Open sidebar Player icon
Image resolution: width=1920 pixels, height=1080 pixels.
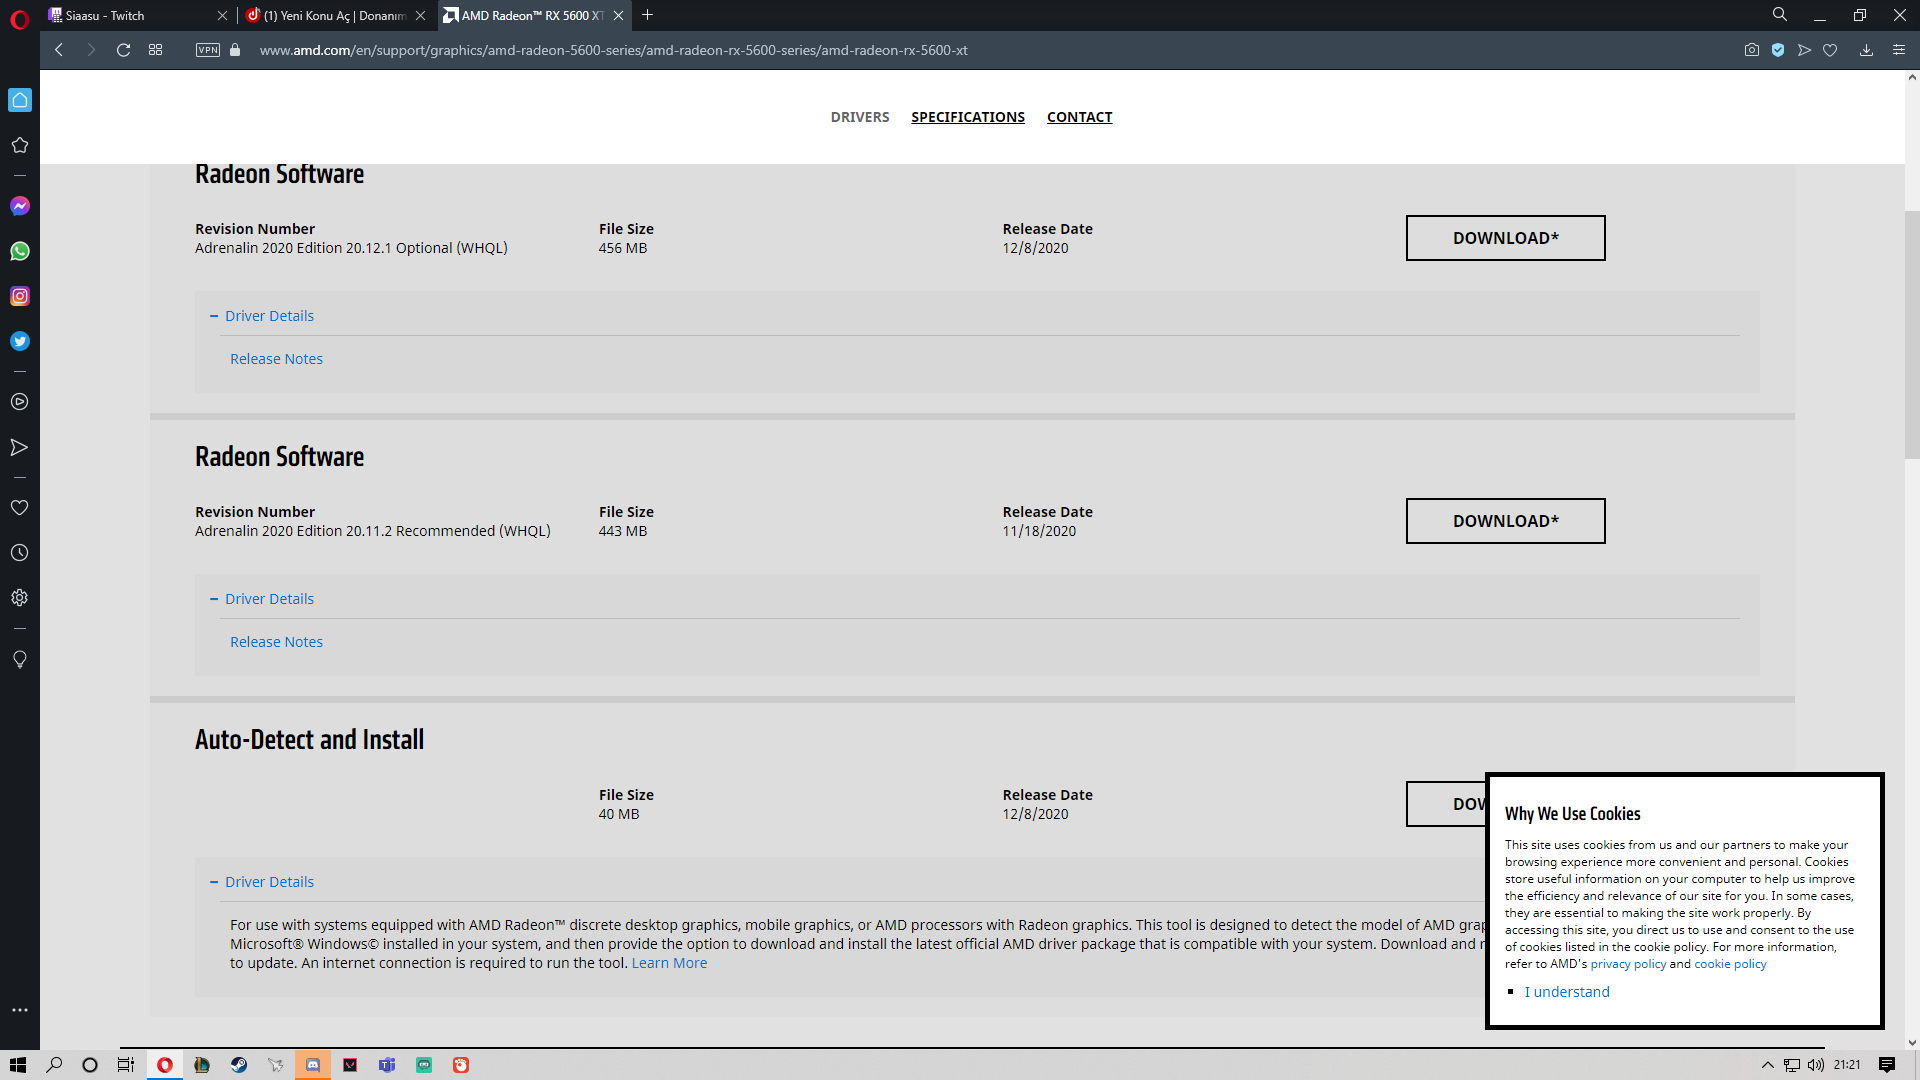[x=20, y=402]
